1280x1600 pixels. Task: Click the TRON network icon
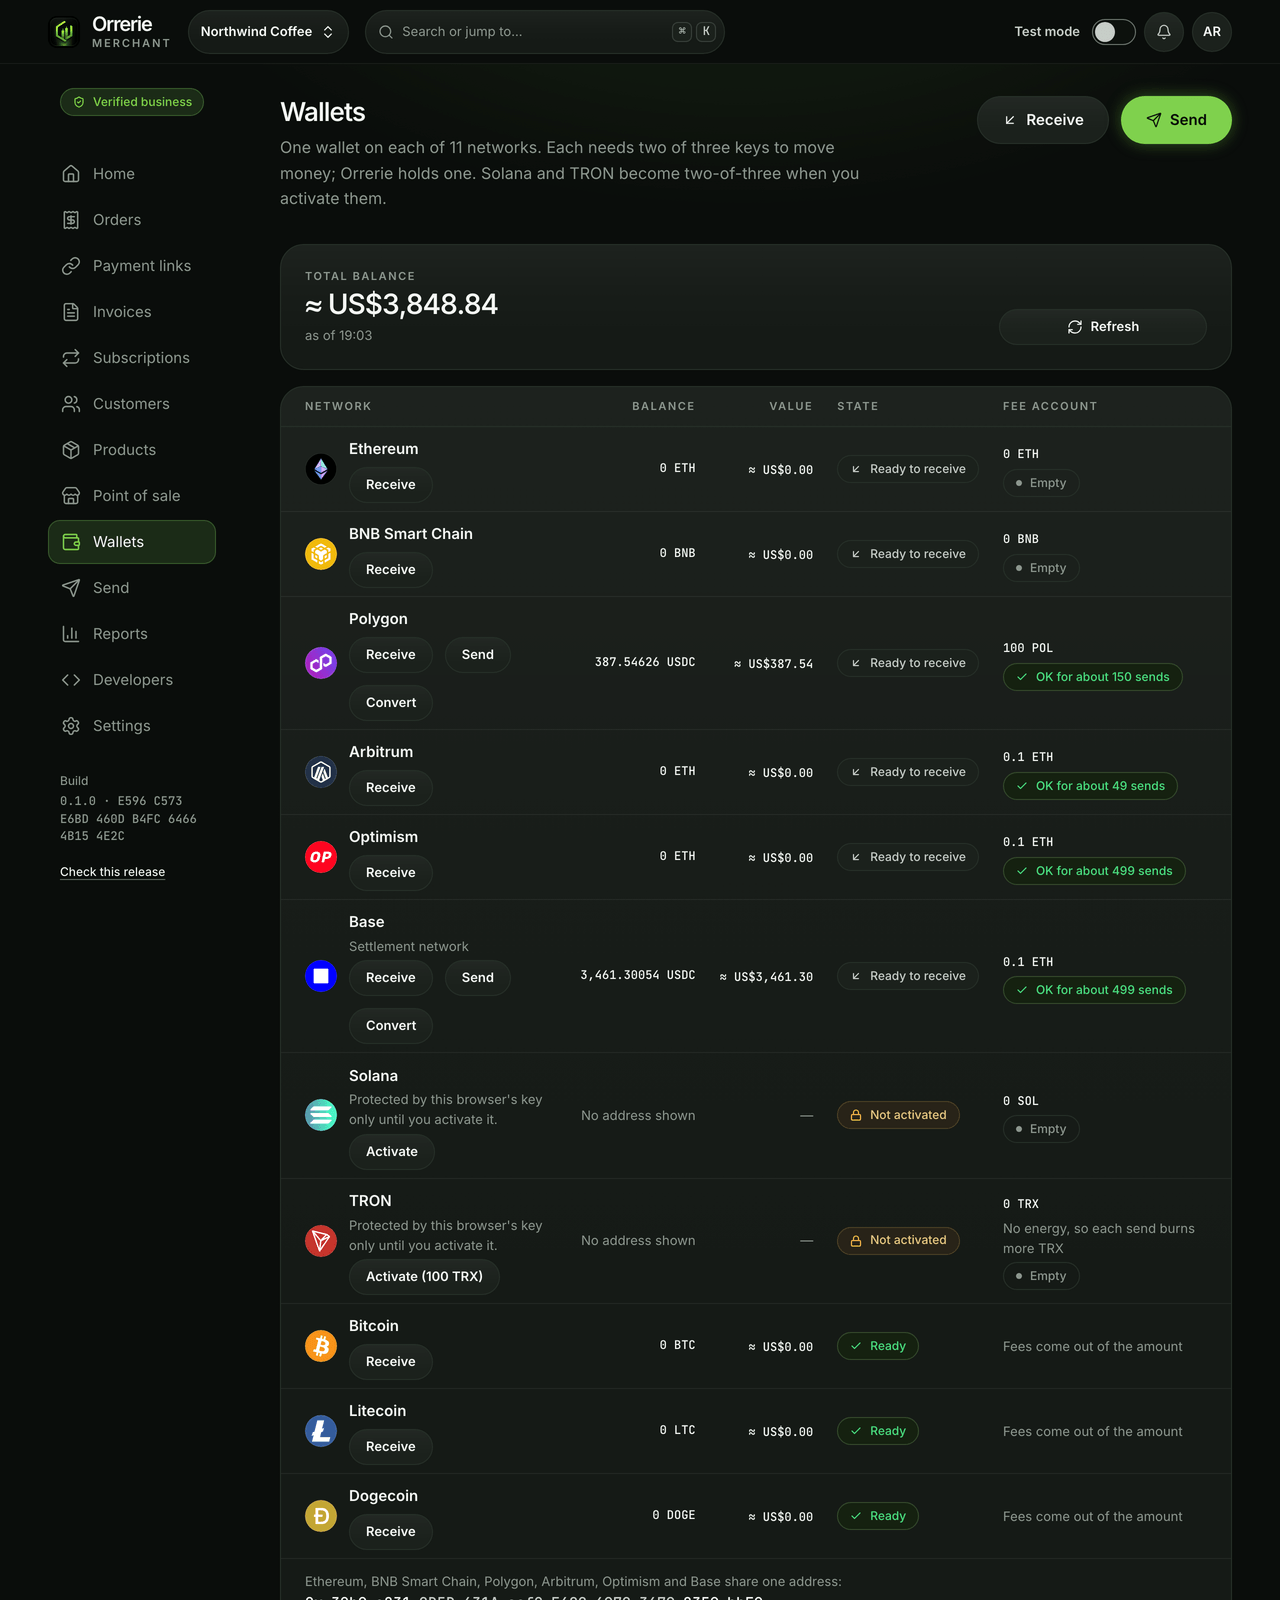pyautogui.click(x=321, y=1240)
